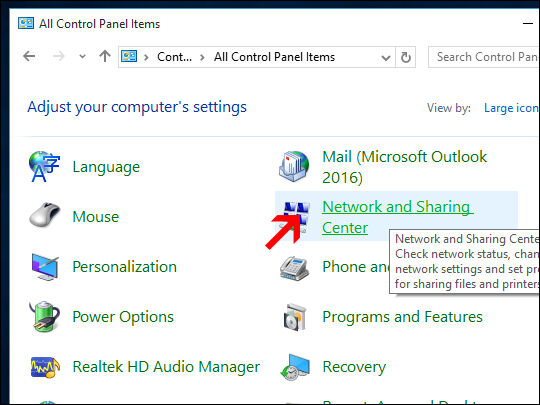Click the Mail (Microsoft Outlook 2016) icon

click(294, 167)
